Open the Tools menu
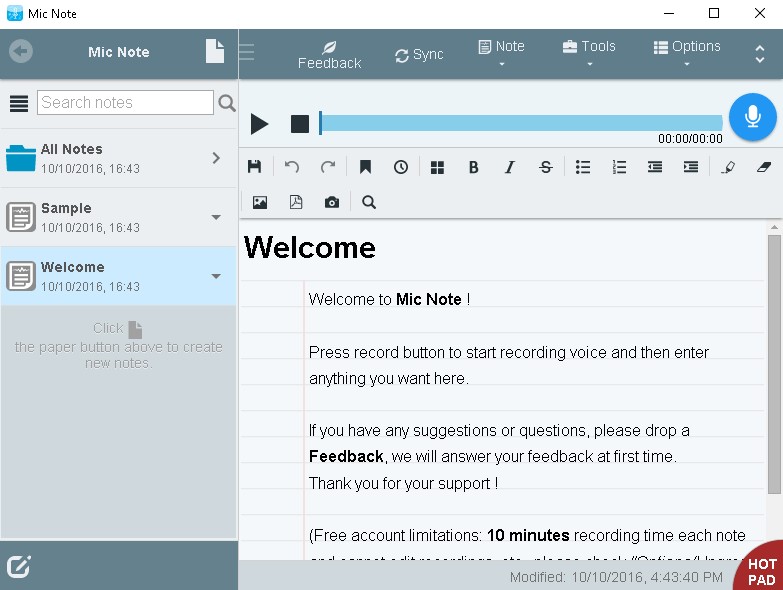Screen dimensions: 783x590 pos(589,53)
